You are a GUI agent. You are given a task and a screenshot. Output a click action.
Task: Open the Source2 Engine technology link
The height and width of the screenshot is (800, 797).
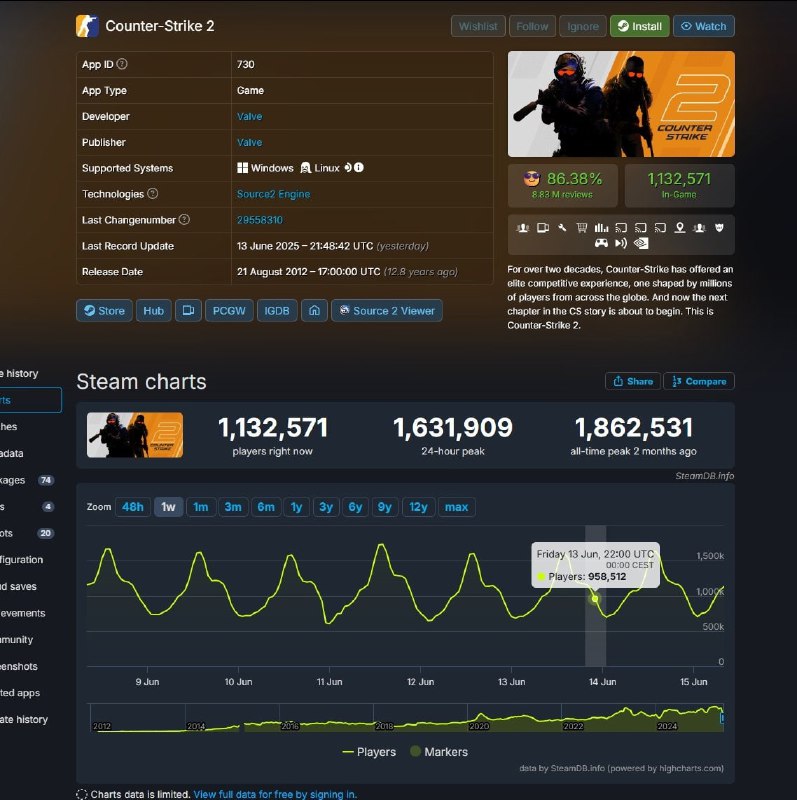coord(273,194)
